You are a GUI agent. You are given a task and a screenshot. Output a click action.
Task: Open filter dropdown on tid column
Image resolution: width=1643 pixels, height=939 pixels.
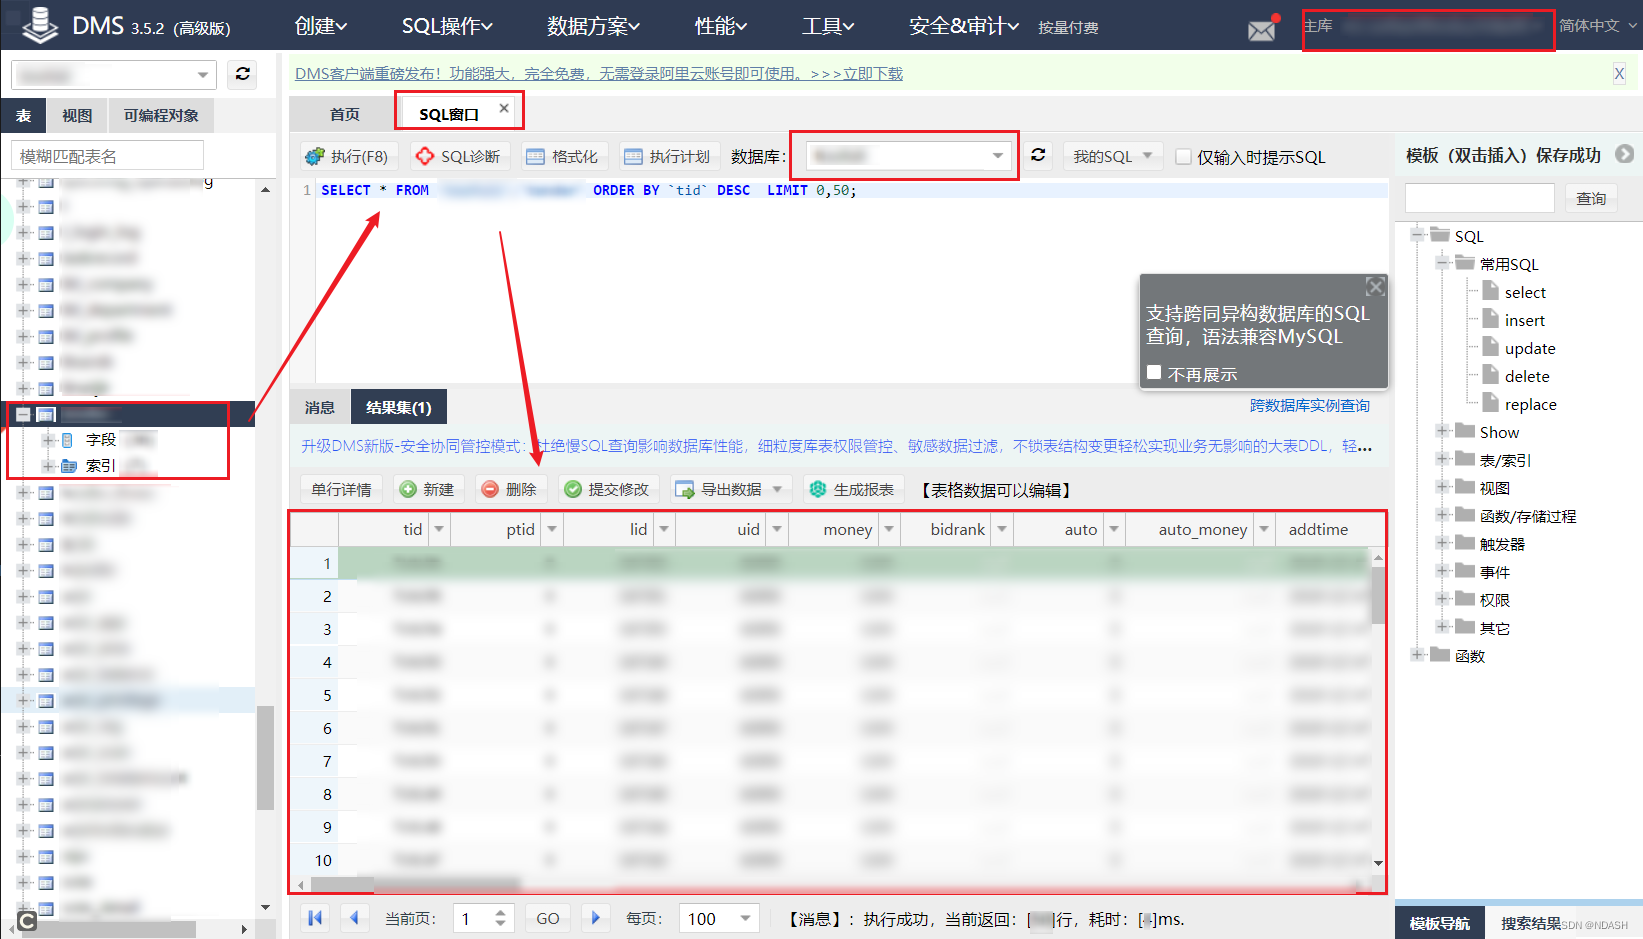439,529
